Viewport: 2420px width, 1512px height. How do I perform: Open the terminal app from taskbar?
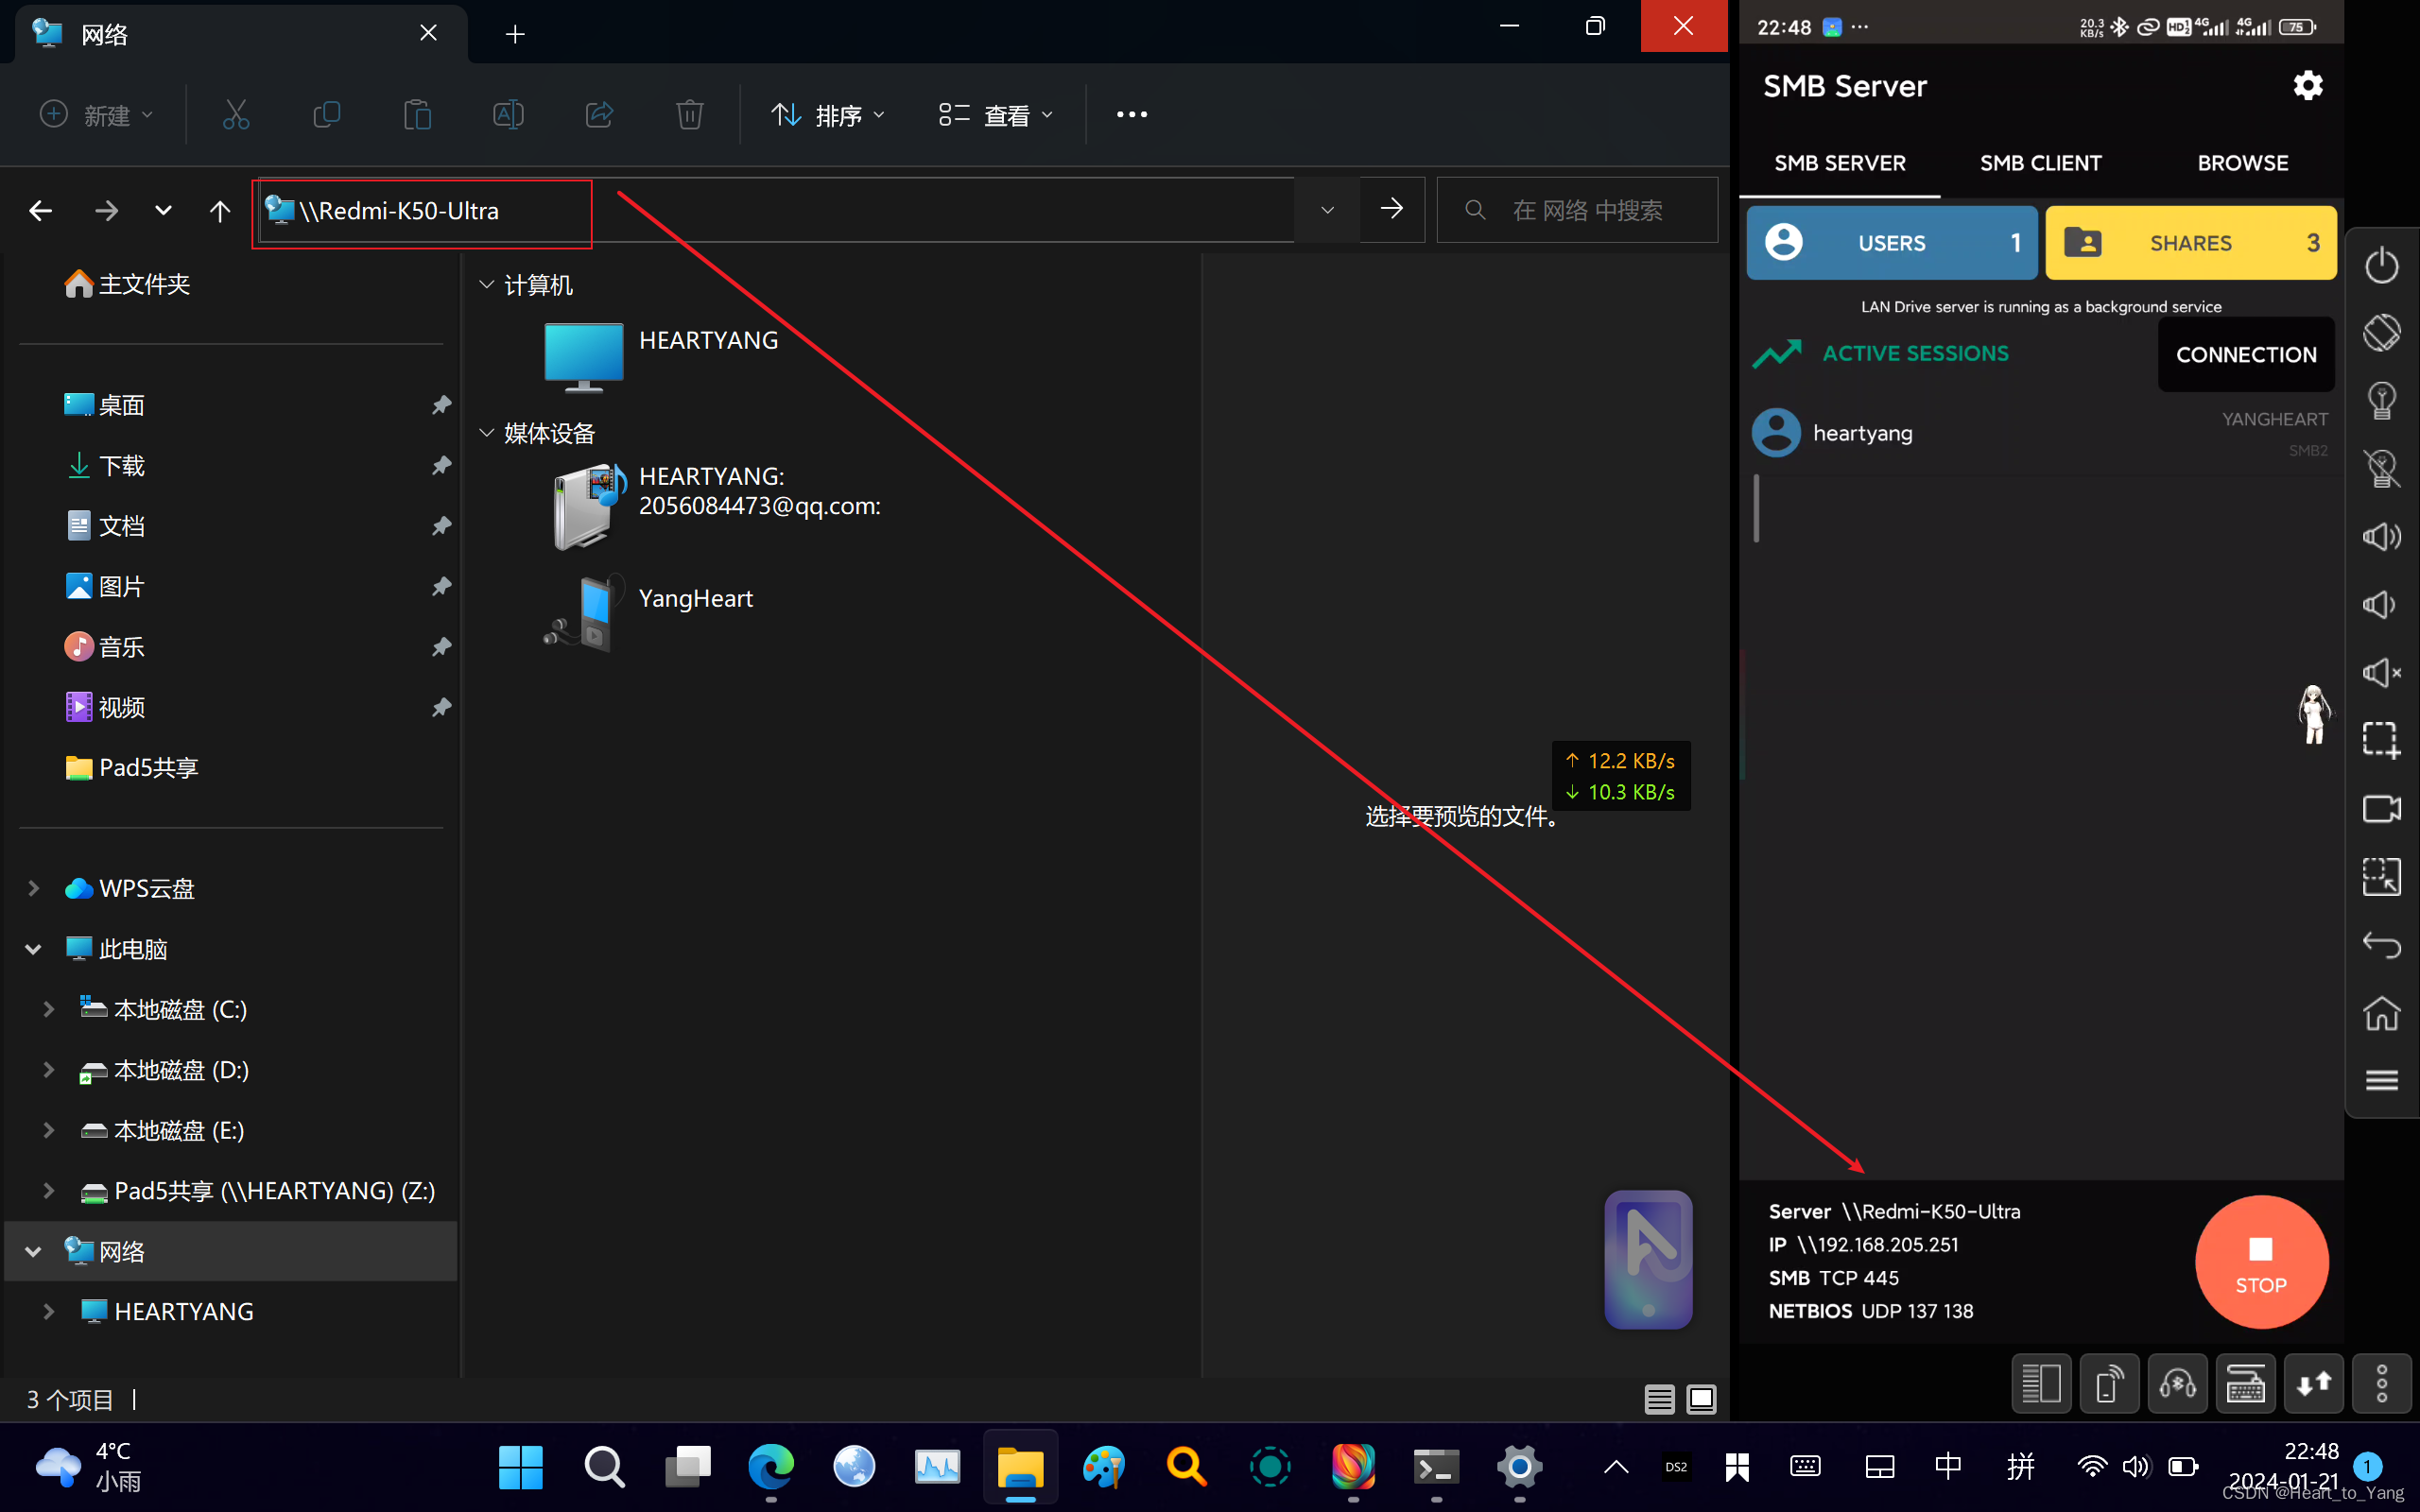[1435, 1467]
